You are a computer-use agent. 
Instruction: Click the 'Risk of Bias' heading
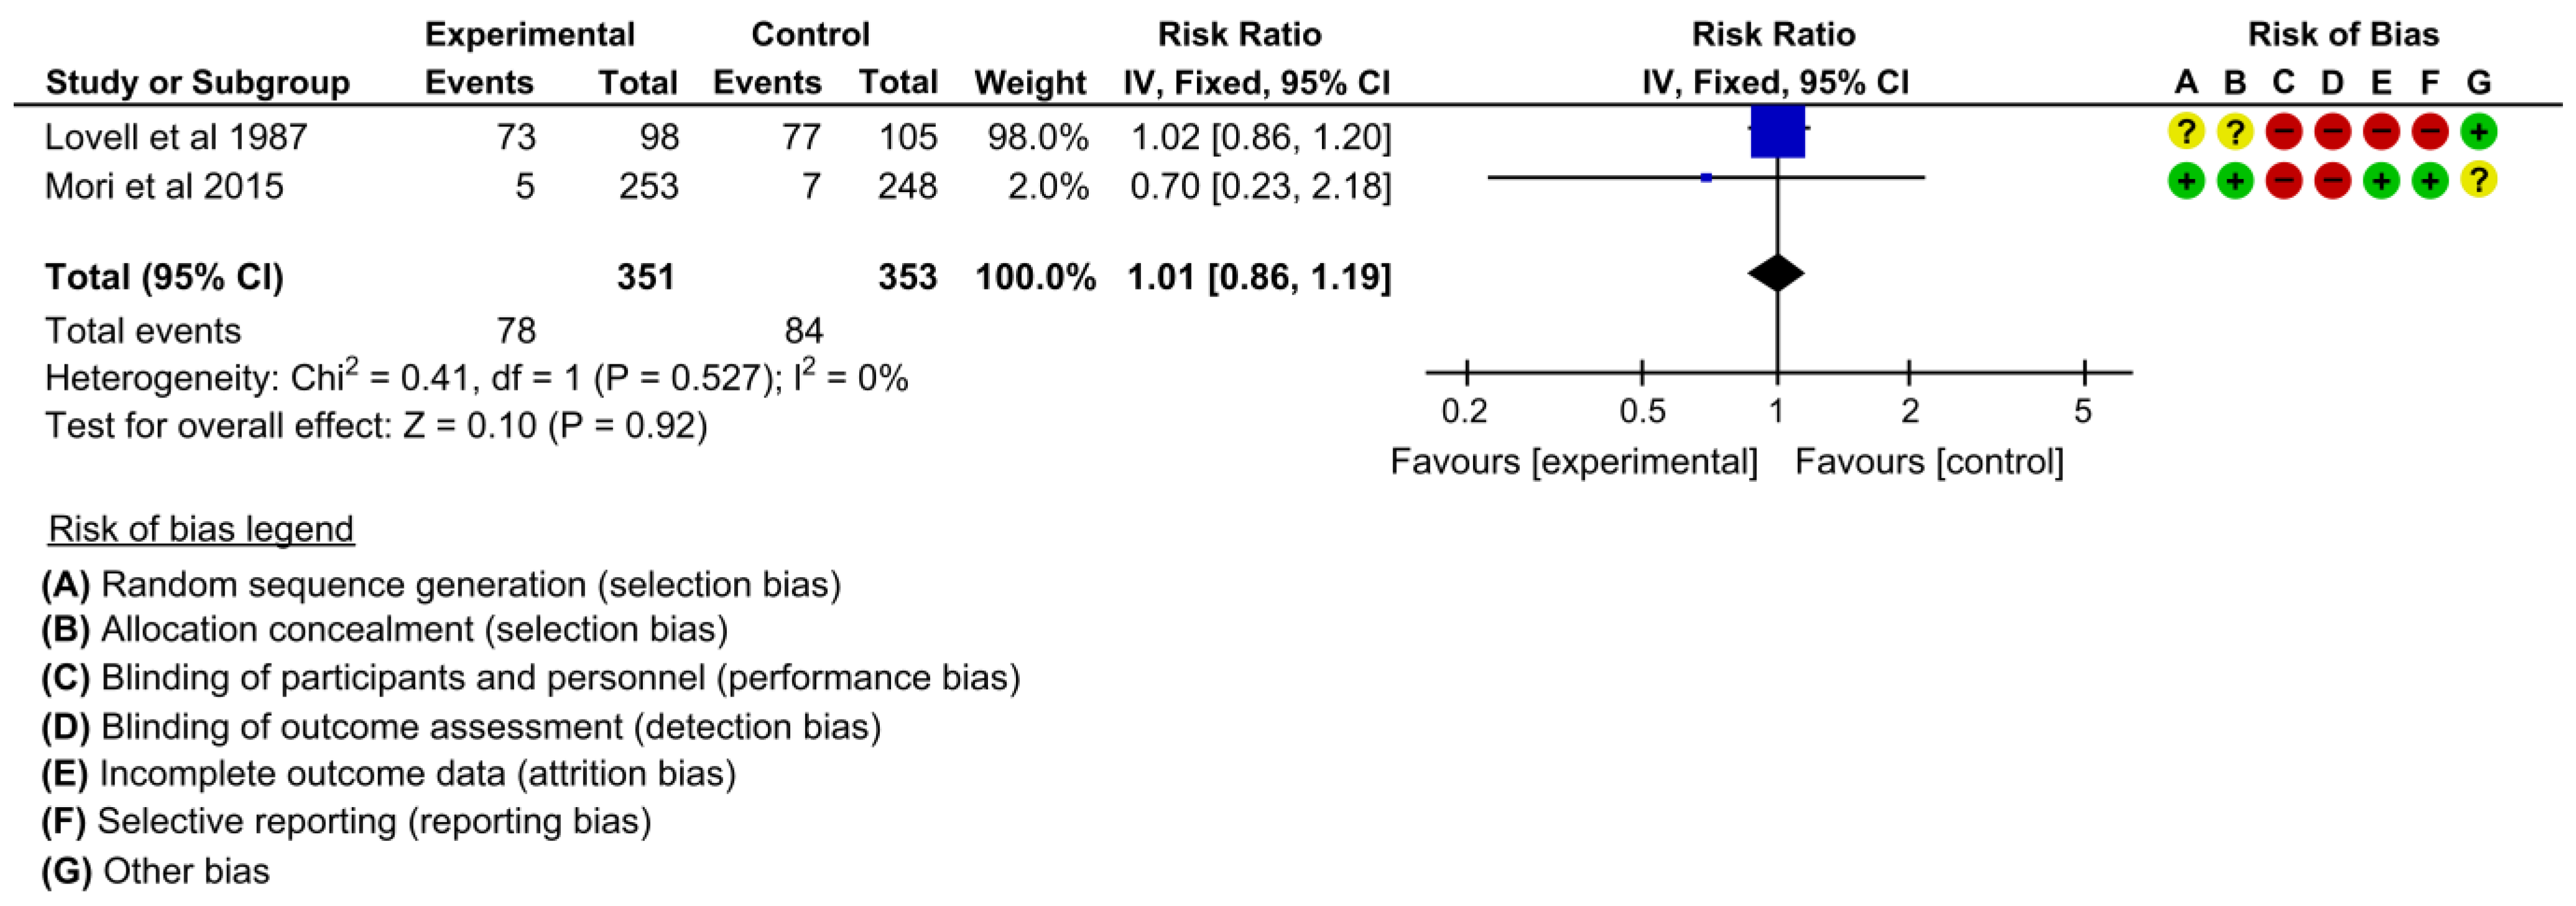2343,34
